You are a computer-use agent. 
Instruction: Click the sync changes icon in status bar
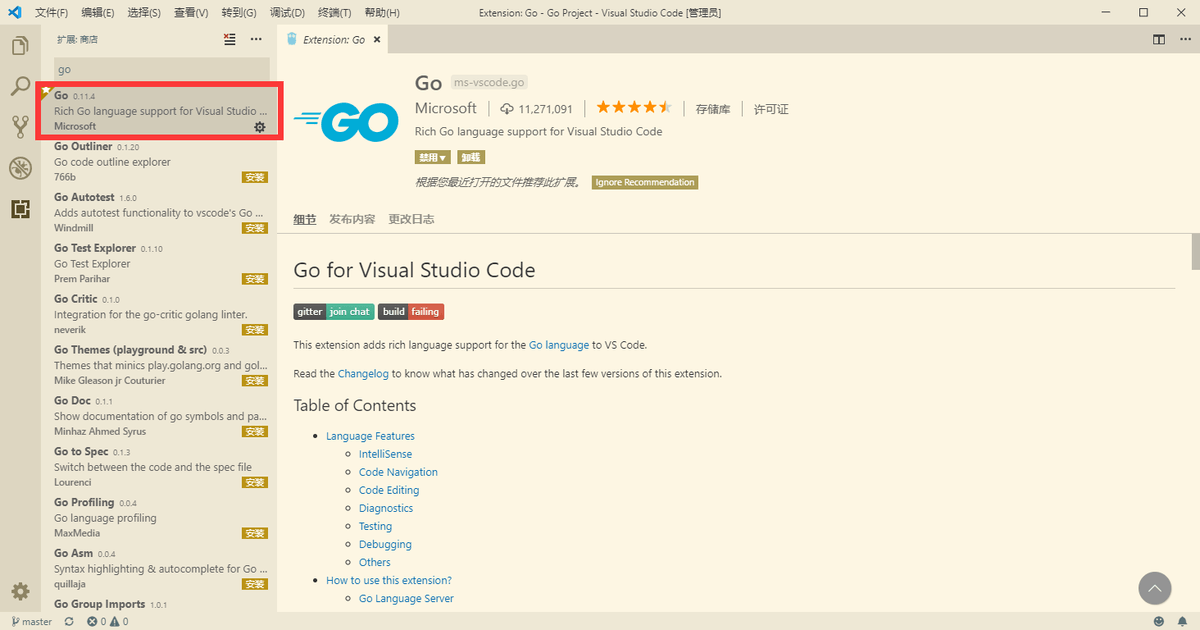pos(69,622)
